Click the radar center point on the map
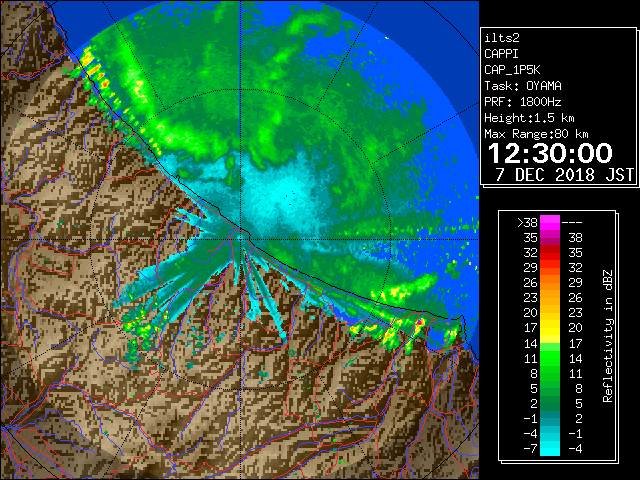The width and height of the screenshot is (640, 480). coord(241,239)
